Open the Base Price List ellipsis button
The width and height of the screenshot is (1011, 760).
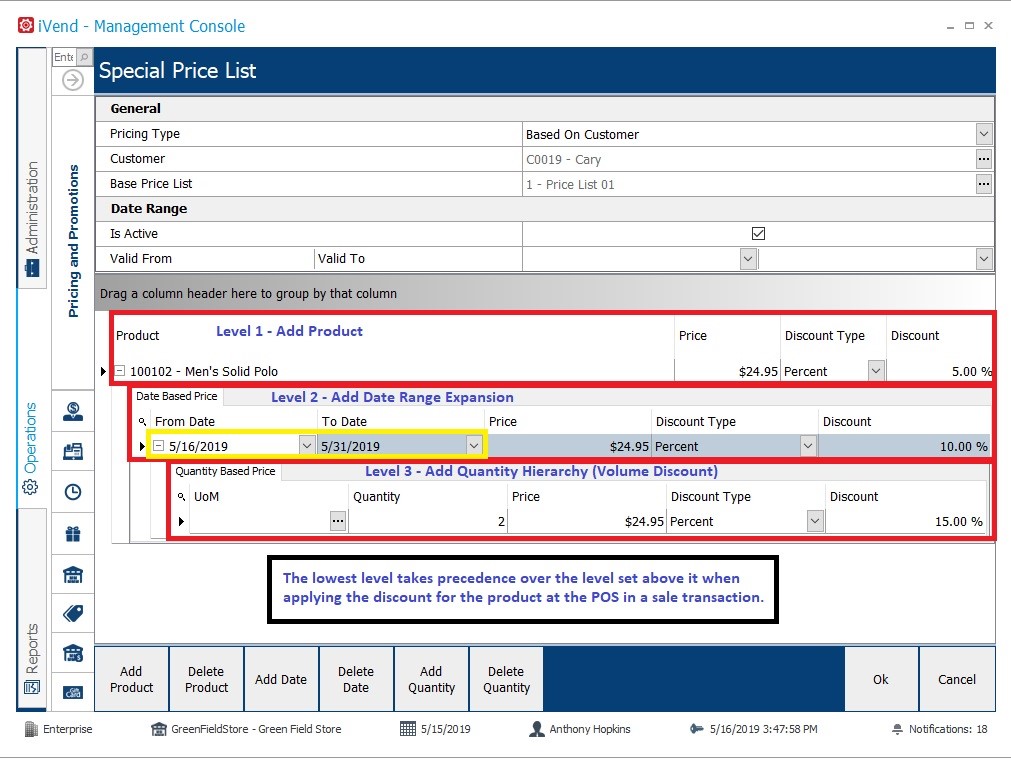[x=983, y=184]
